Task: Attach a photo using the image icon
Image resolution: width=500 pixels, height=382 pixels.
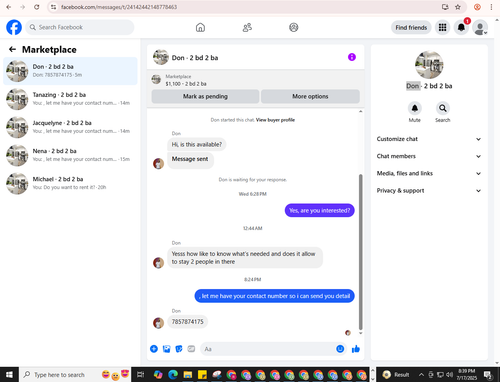Action: click(166, 349)
